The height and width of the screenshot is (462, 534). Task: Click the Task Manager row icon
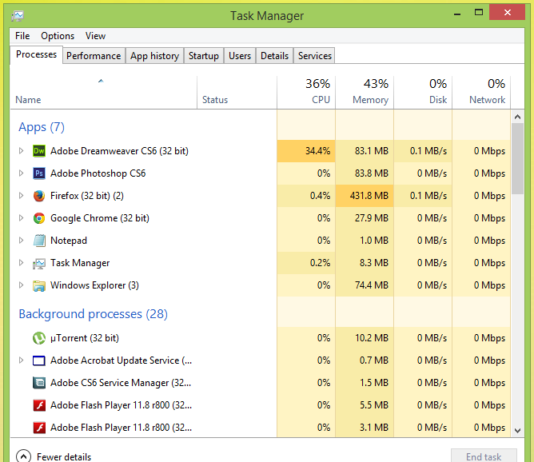39,263
